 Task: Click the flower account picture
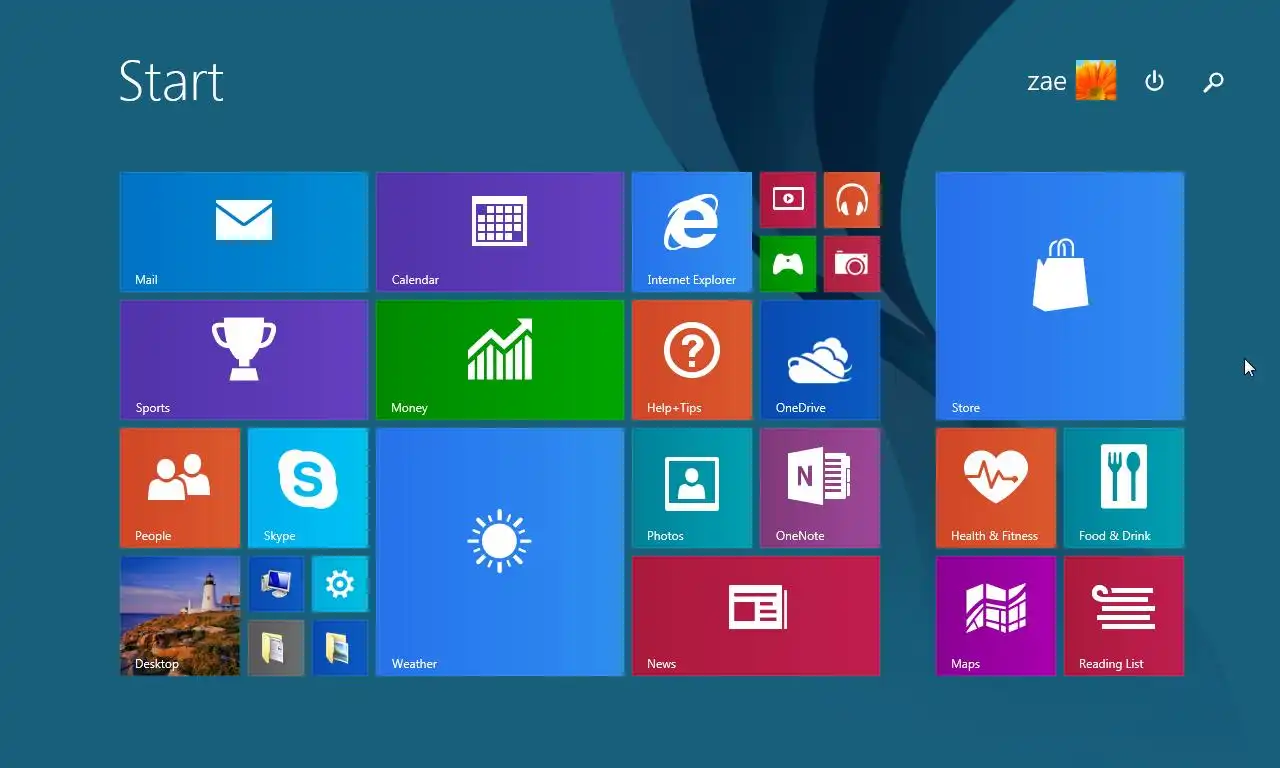click(1096, 81)
